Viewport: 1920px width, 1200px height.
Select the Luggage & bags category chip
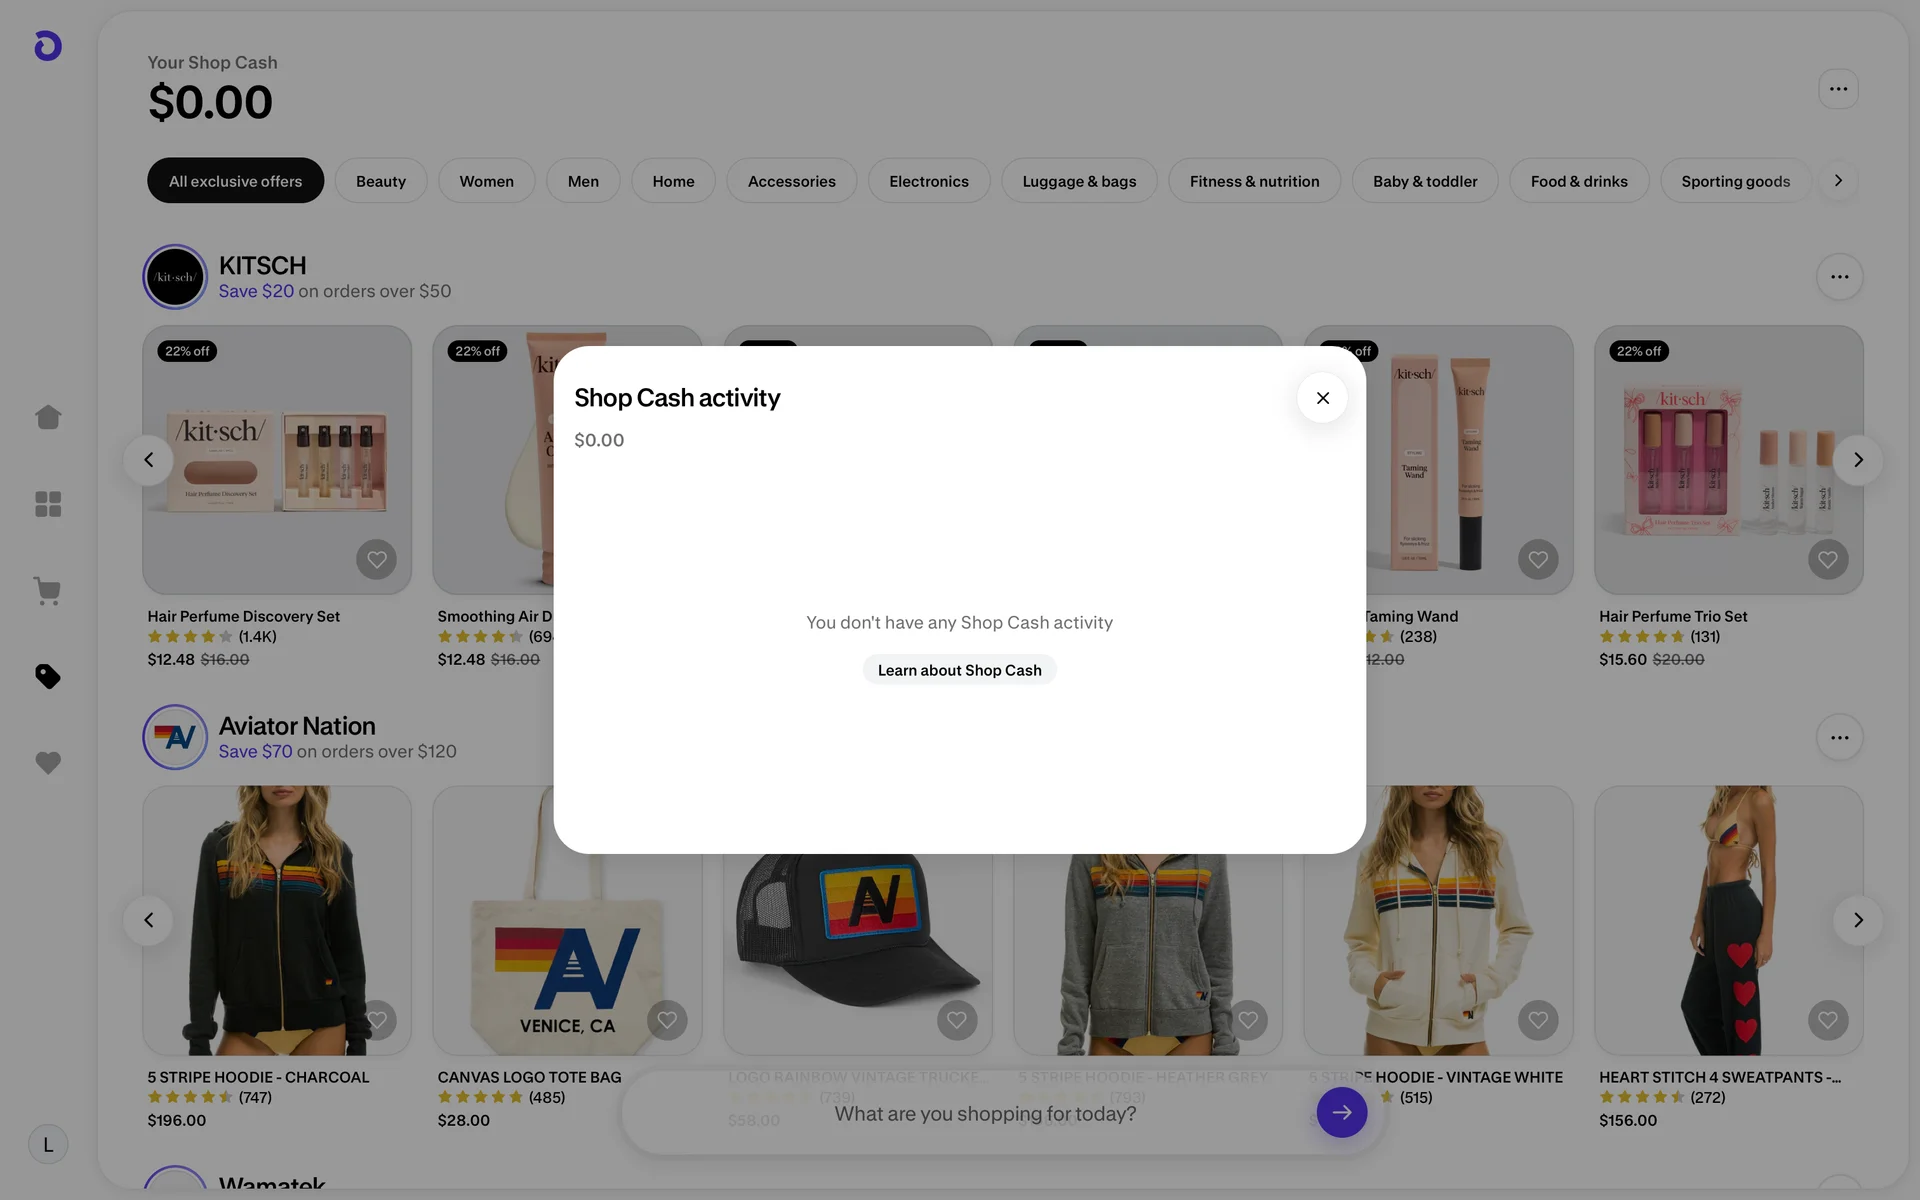(x=1079, y=181)
